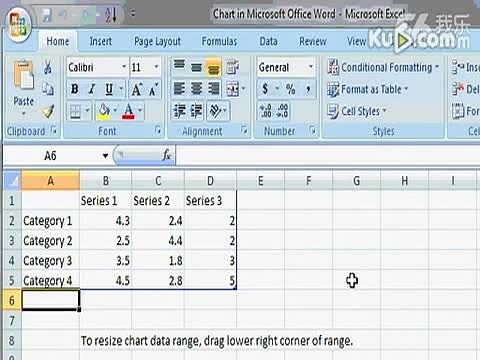
Task: Center text horizontally
Action: (196, 89)
